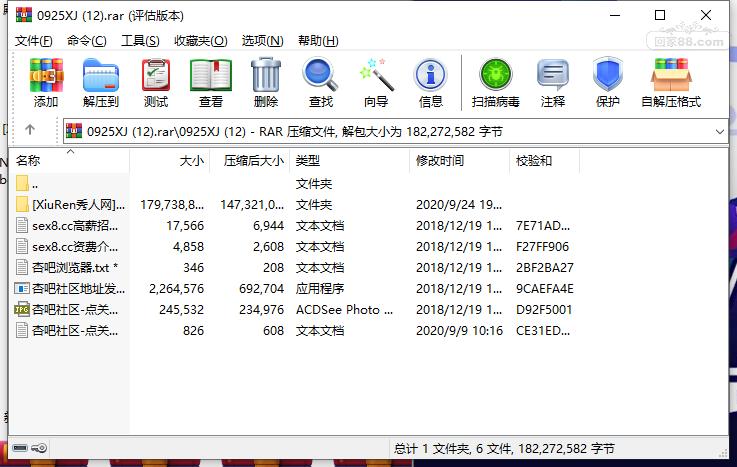Image resolution: width=737 pixels, height=467 pixels.
Task: Click the 扫描病毒 virus scan icon
Action: [495, 75]
